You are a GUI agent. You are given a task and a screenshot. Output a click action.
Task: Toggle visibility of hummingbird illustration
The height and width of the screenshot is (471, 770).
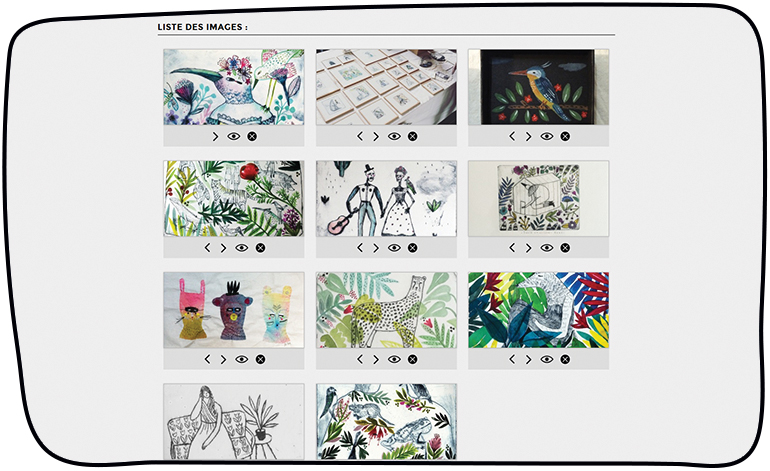coord(234,137)
